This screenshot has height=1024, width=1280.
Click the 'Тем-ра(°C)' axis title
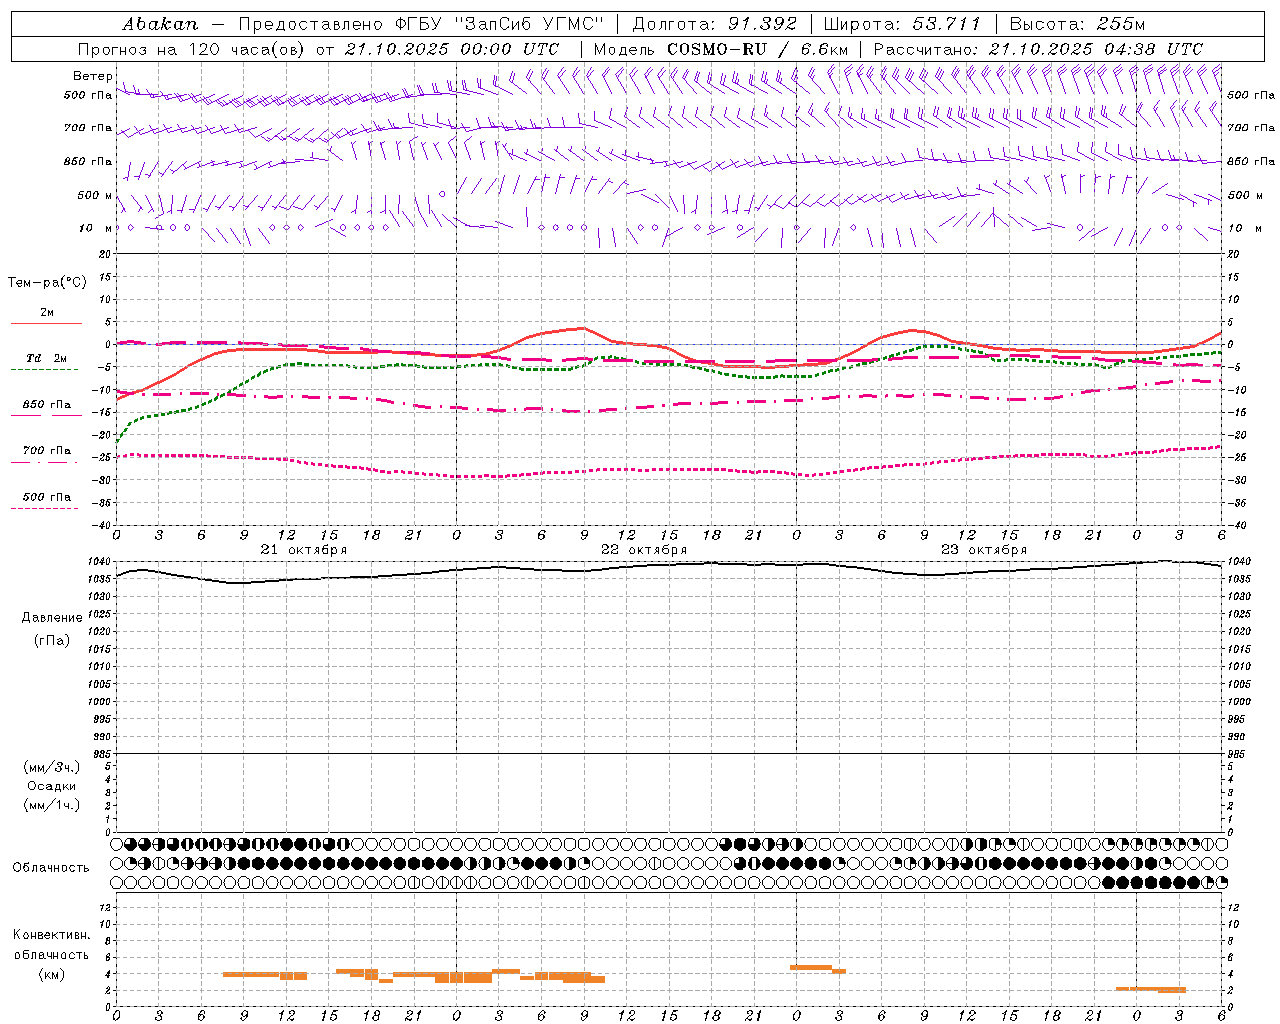point(47,283)
